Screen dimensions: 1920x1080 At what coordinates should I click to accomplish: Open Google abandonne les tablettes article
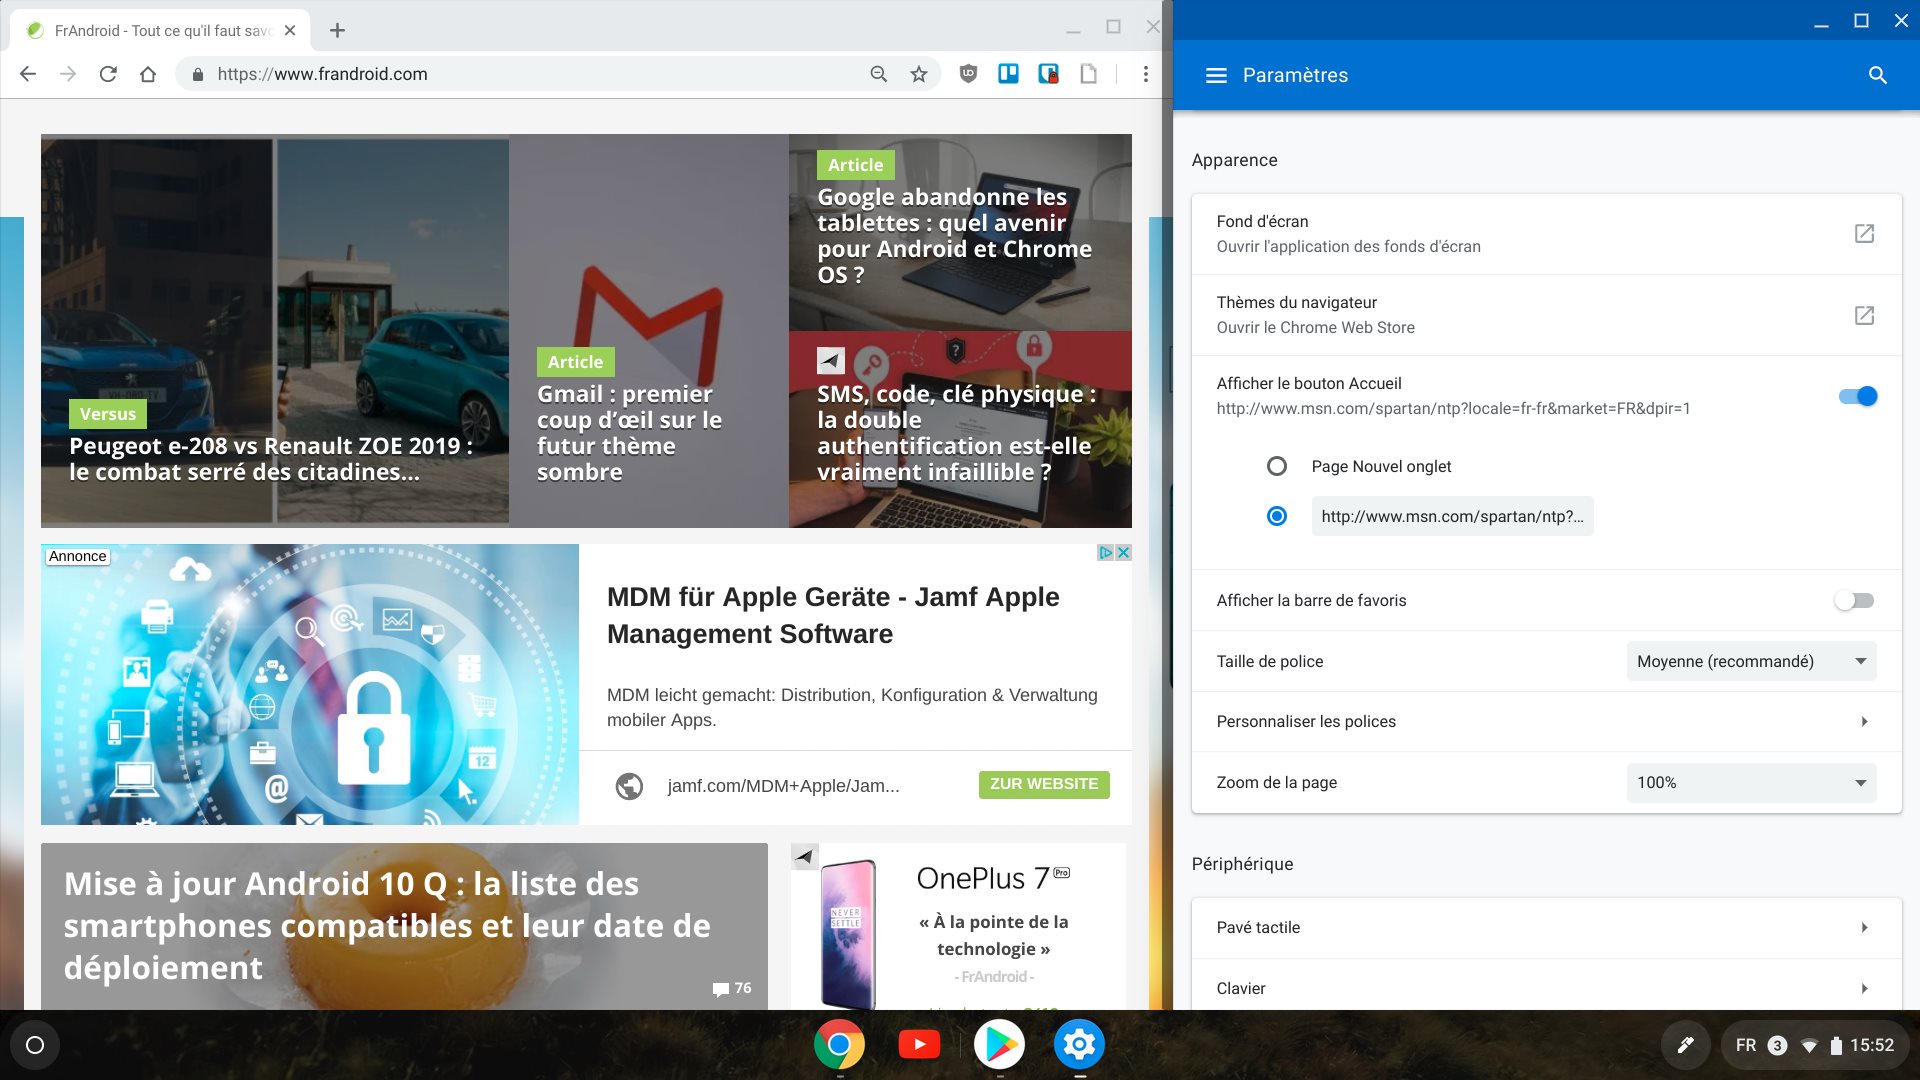coord(954,235)
